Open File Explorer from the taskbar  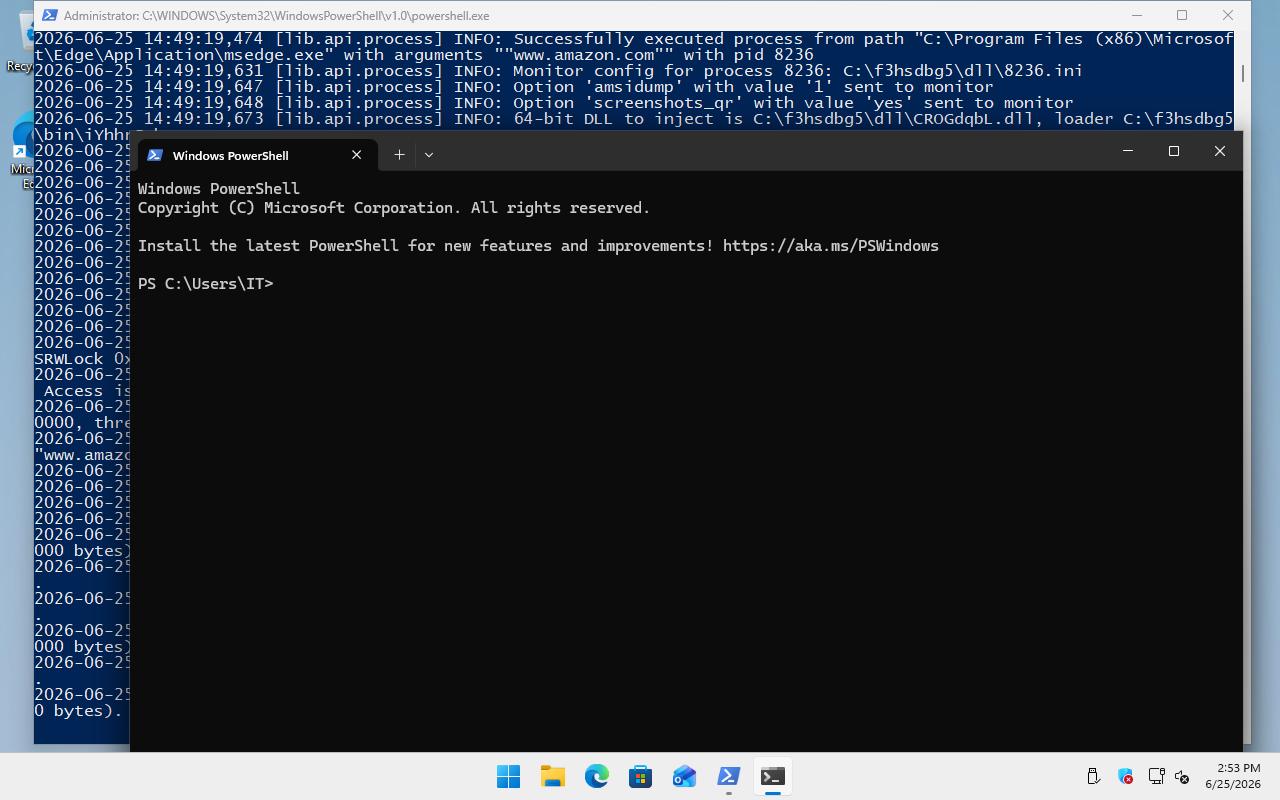[553, 776]
